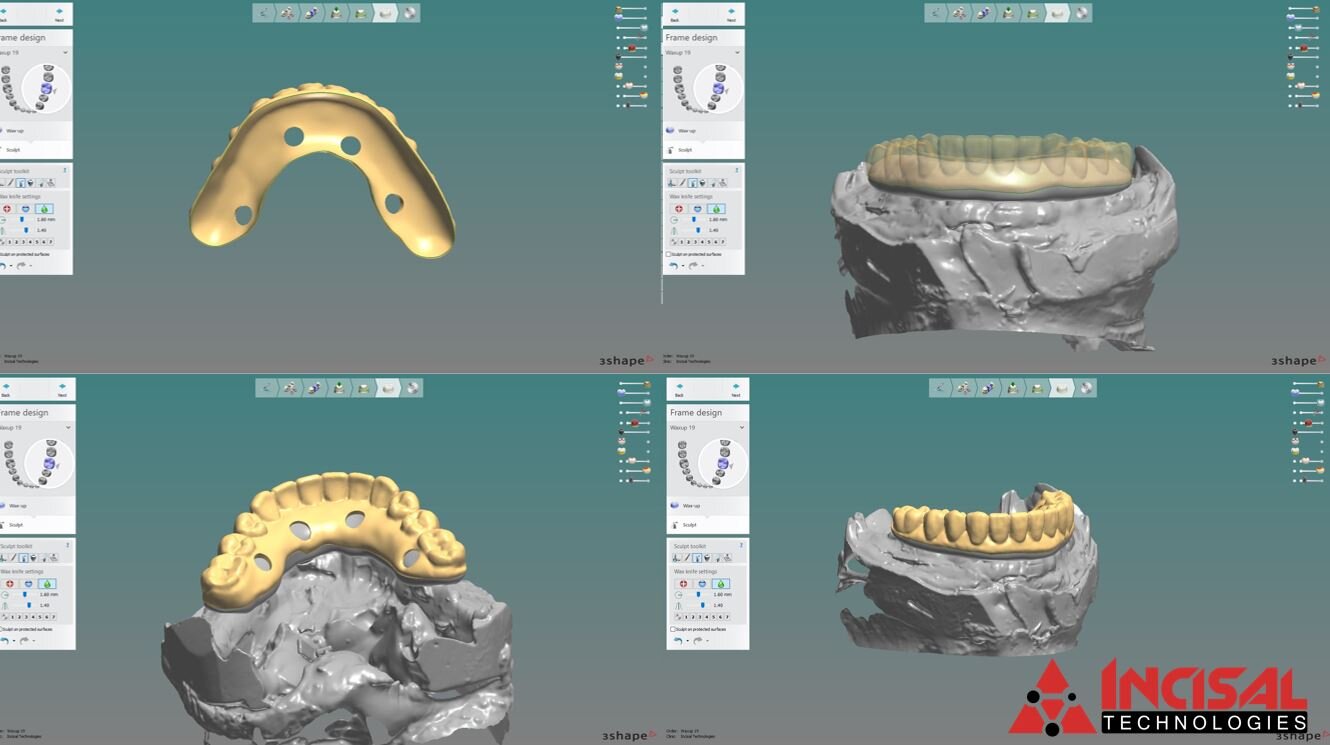
Task: Open the third workflow step in the bare-frame view
Action: tap(312, 13)
